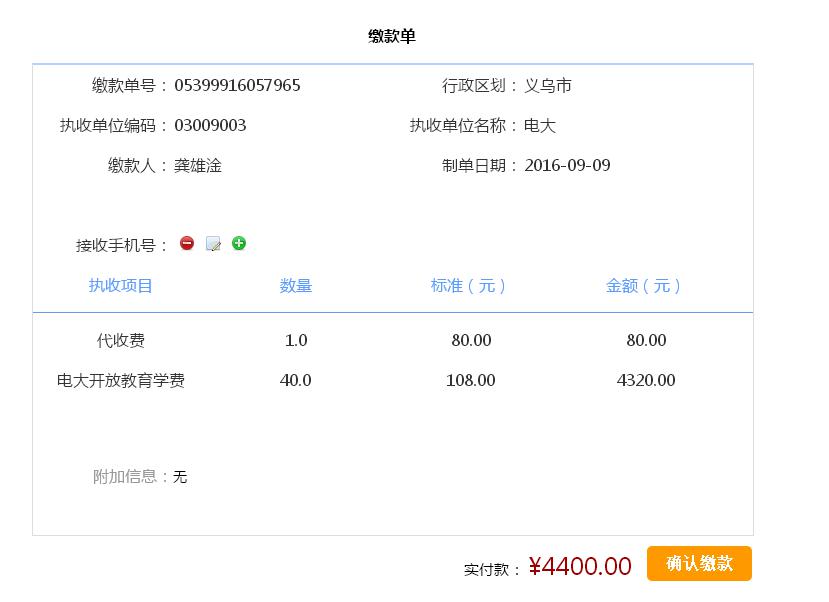The image size is (829, 602).
Task: Click the 数量 column header
Action: (296, 286)
